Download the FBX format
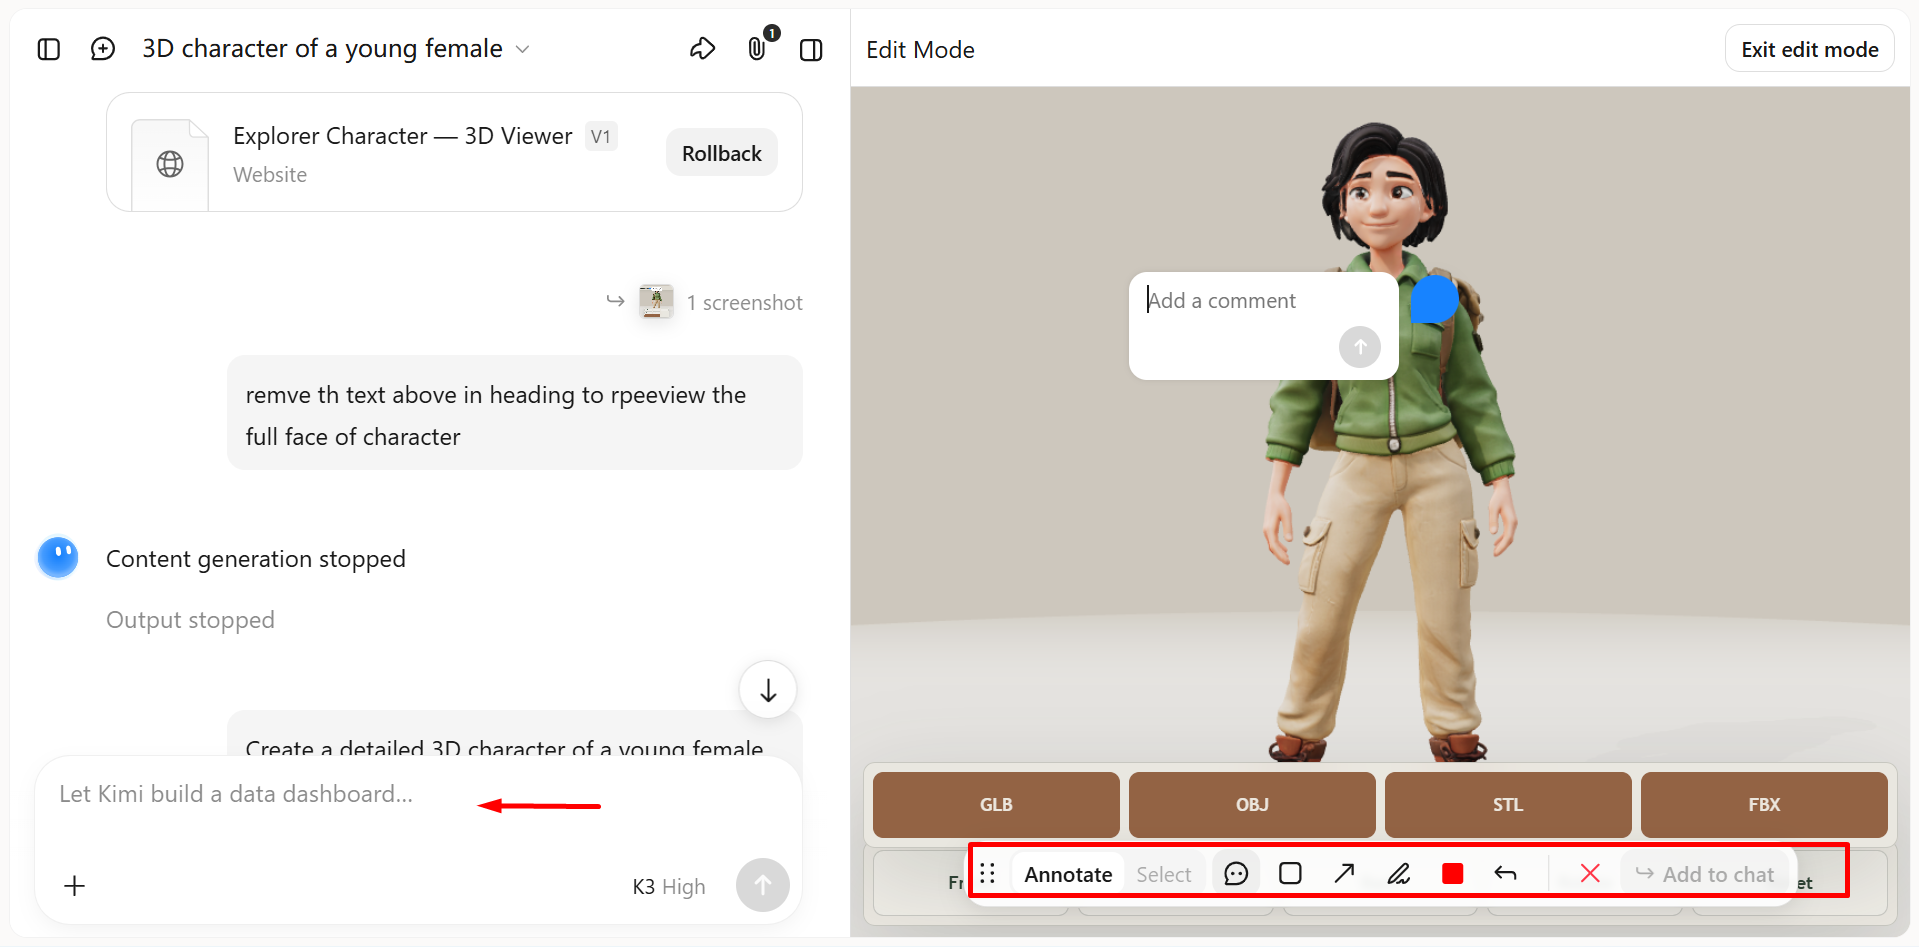Screen dimensions: 1919x947 1764,804
